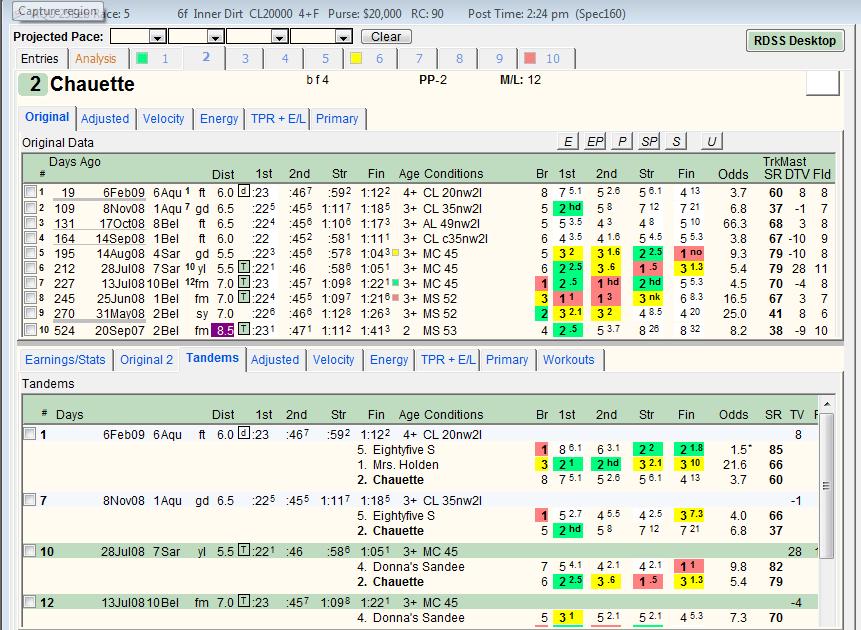Click the E running style button

point(568,141)
